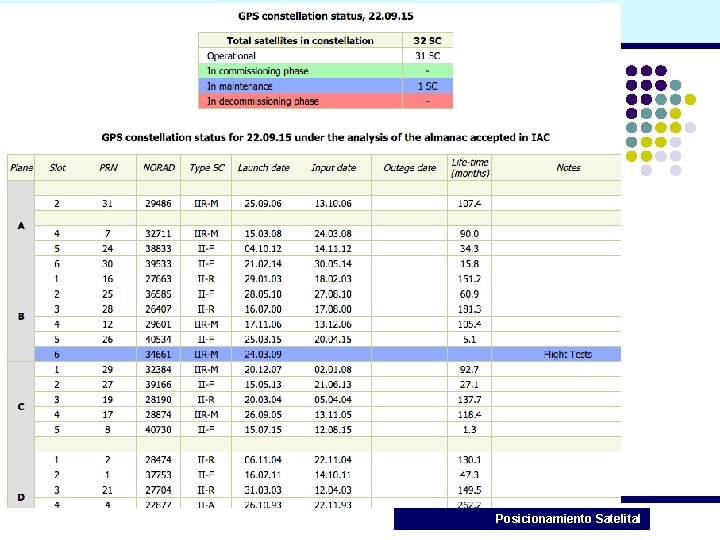
Task: Click launch date '28.05.10'
Action: [x=263, y=294]
